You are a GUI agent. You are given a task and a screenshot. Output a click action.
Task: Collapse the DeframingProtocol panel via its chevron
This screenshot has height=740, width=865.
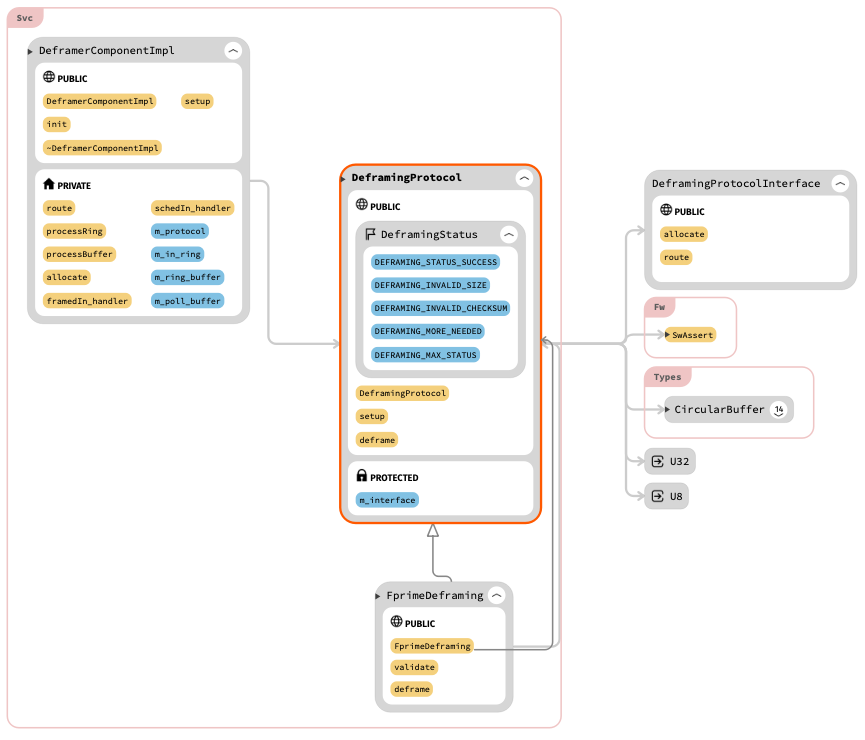(x=524, y=179)
